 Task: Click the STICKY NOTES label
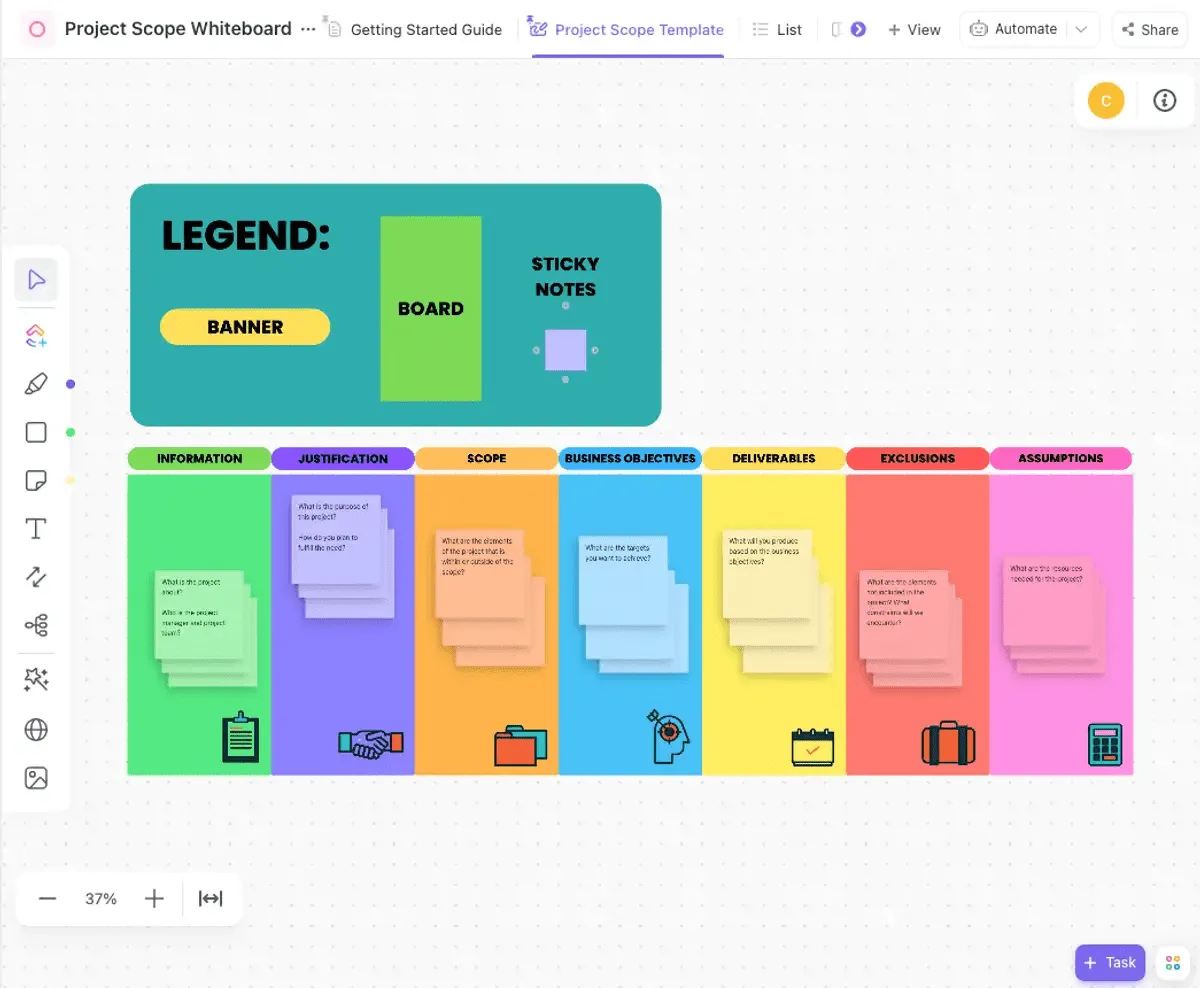pyautogui.click(x=565, y=277)
